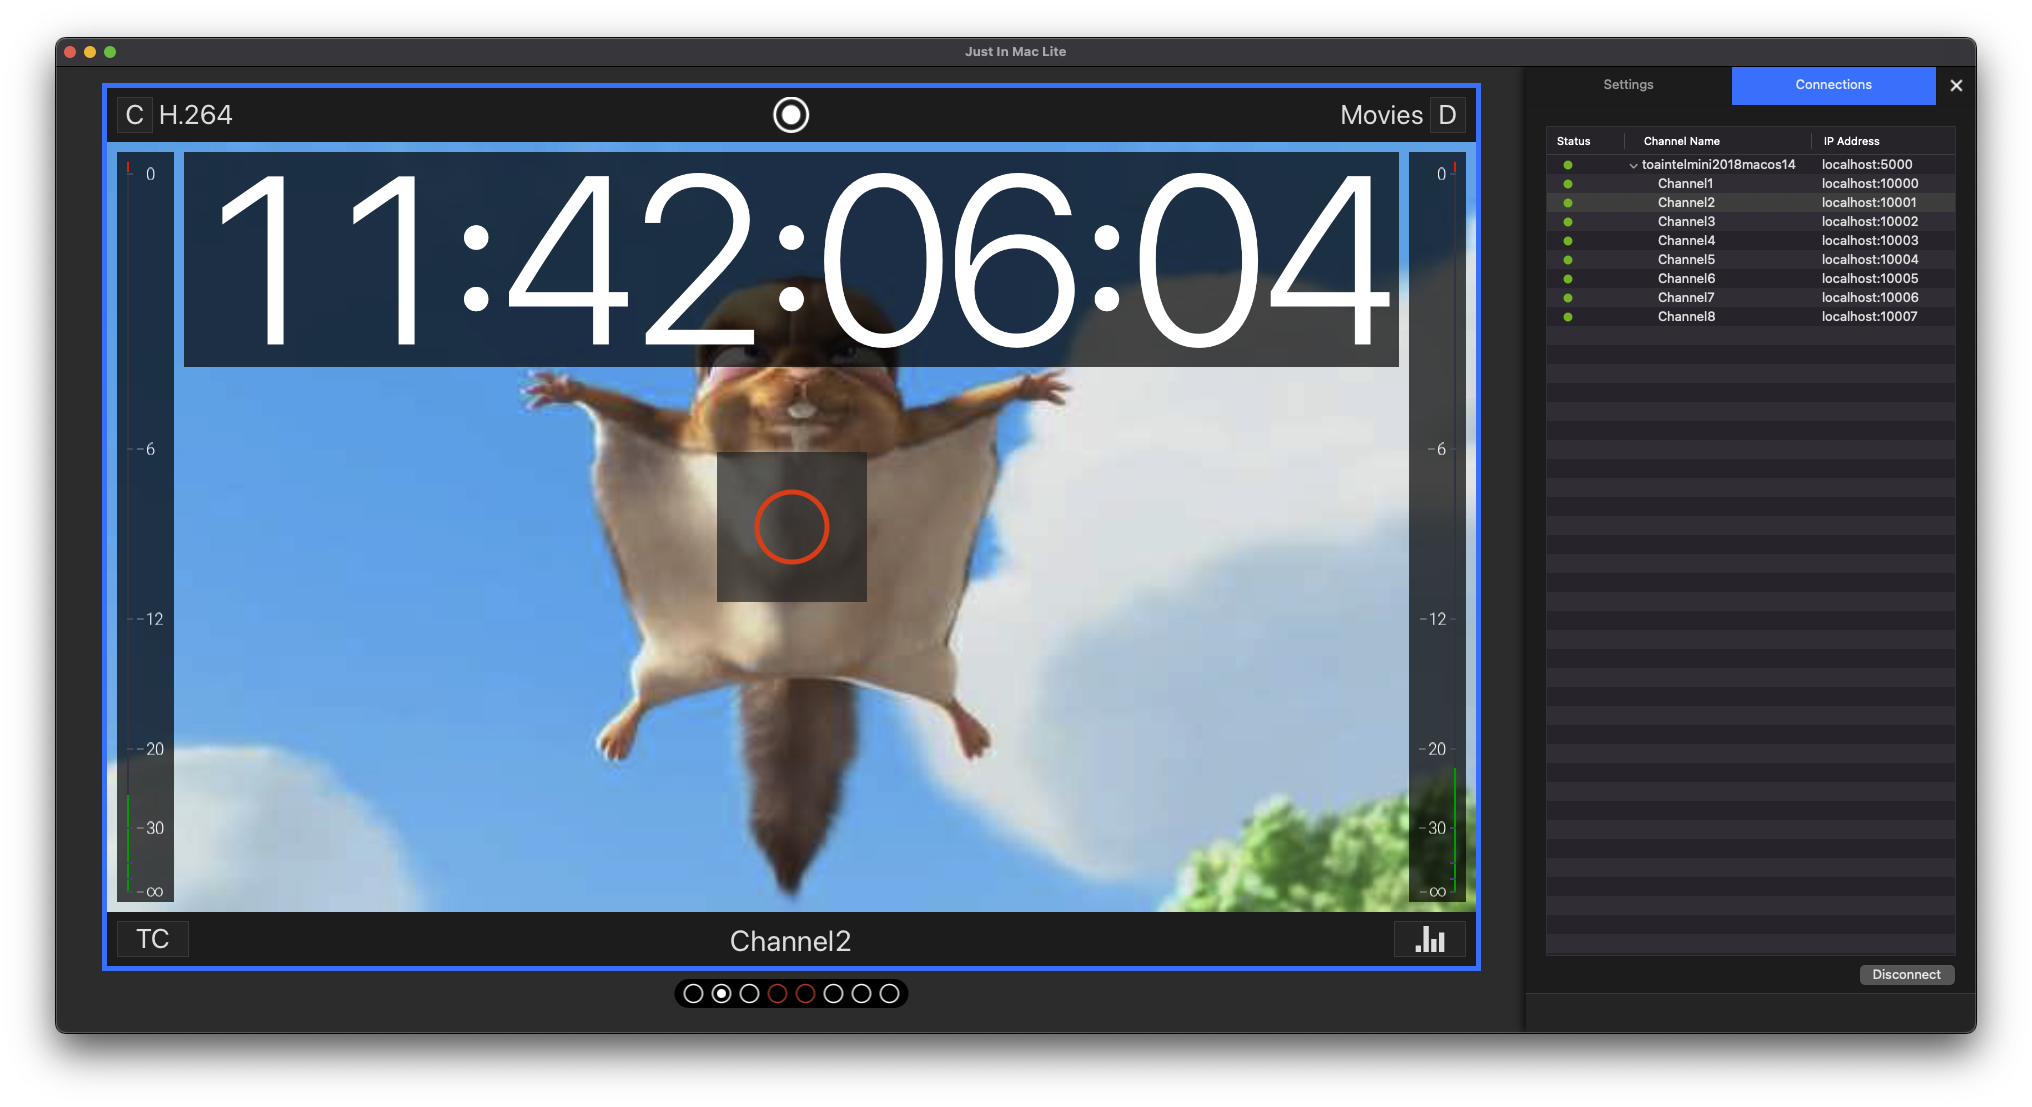Select the Connections tab
Image resolution: width=2032 pixels, height=1107 pixels.
(1834, 85)
